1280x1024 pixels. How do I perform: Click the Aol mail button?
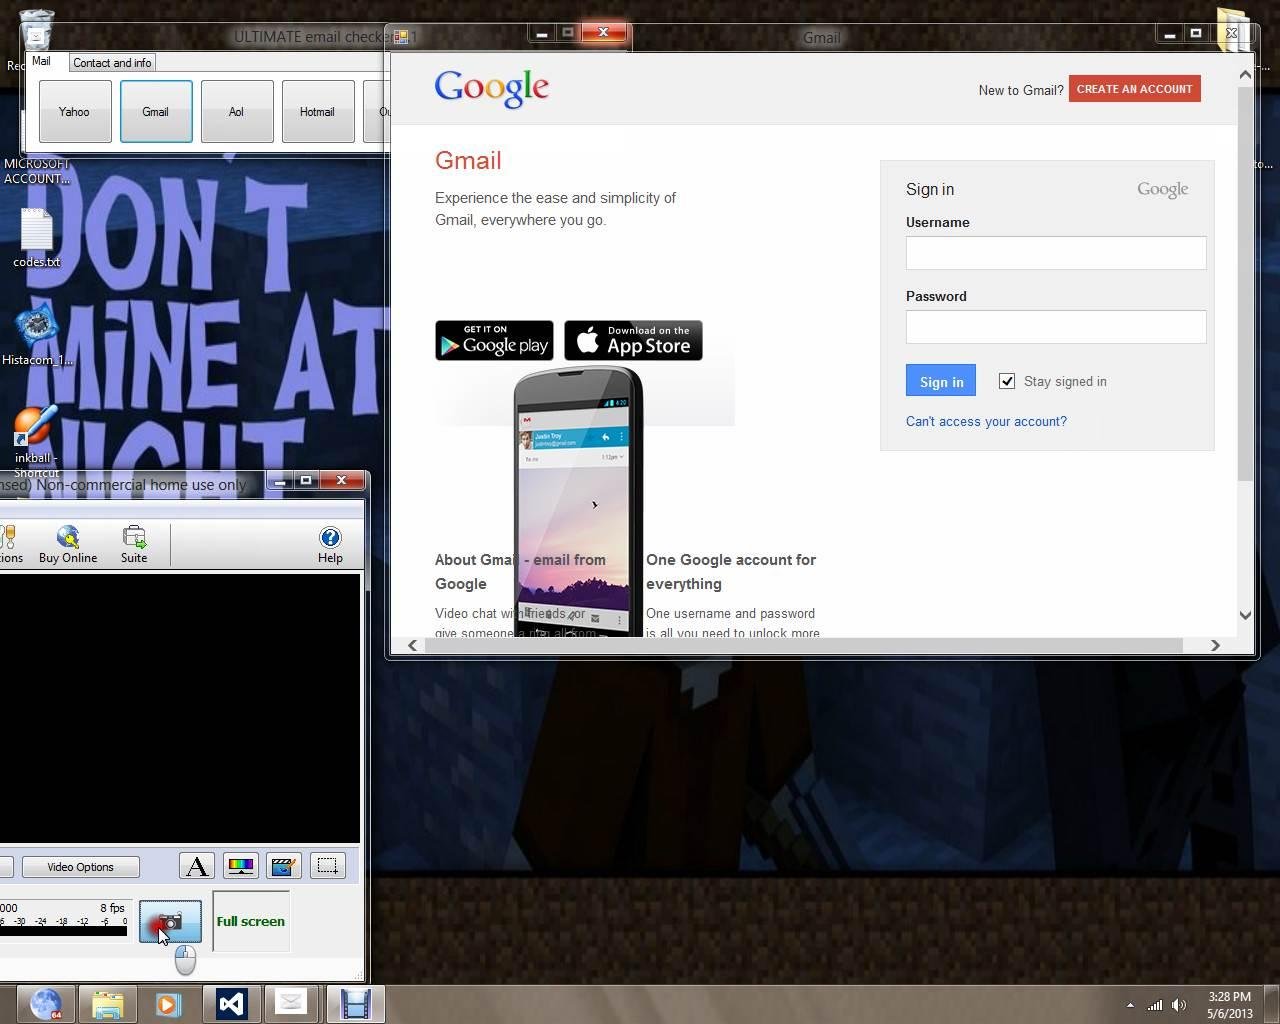(237, 112)
